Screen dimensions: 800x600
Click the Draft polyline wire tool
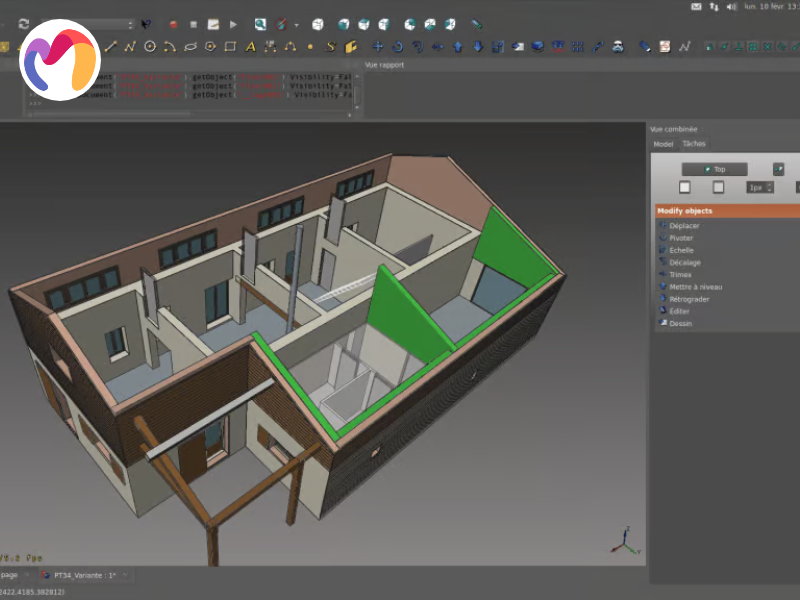(x=130, y=46)
